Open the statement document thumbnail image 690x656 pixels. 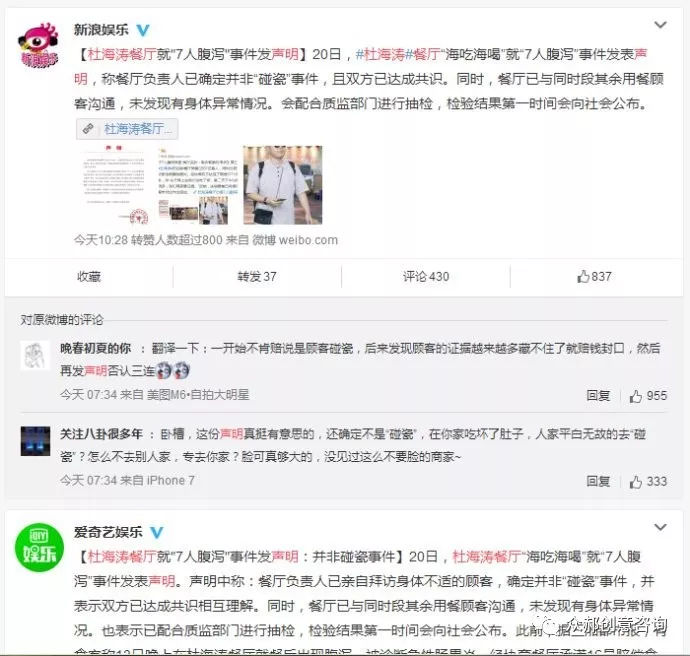pos(115,185)
